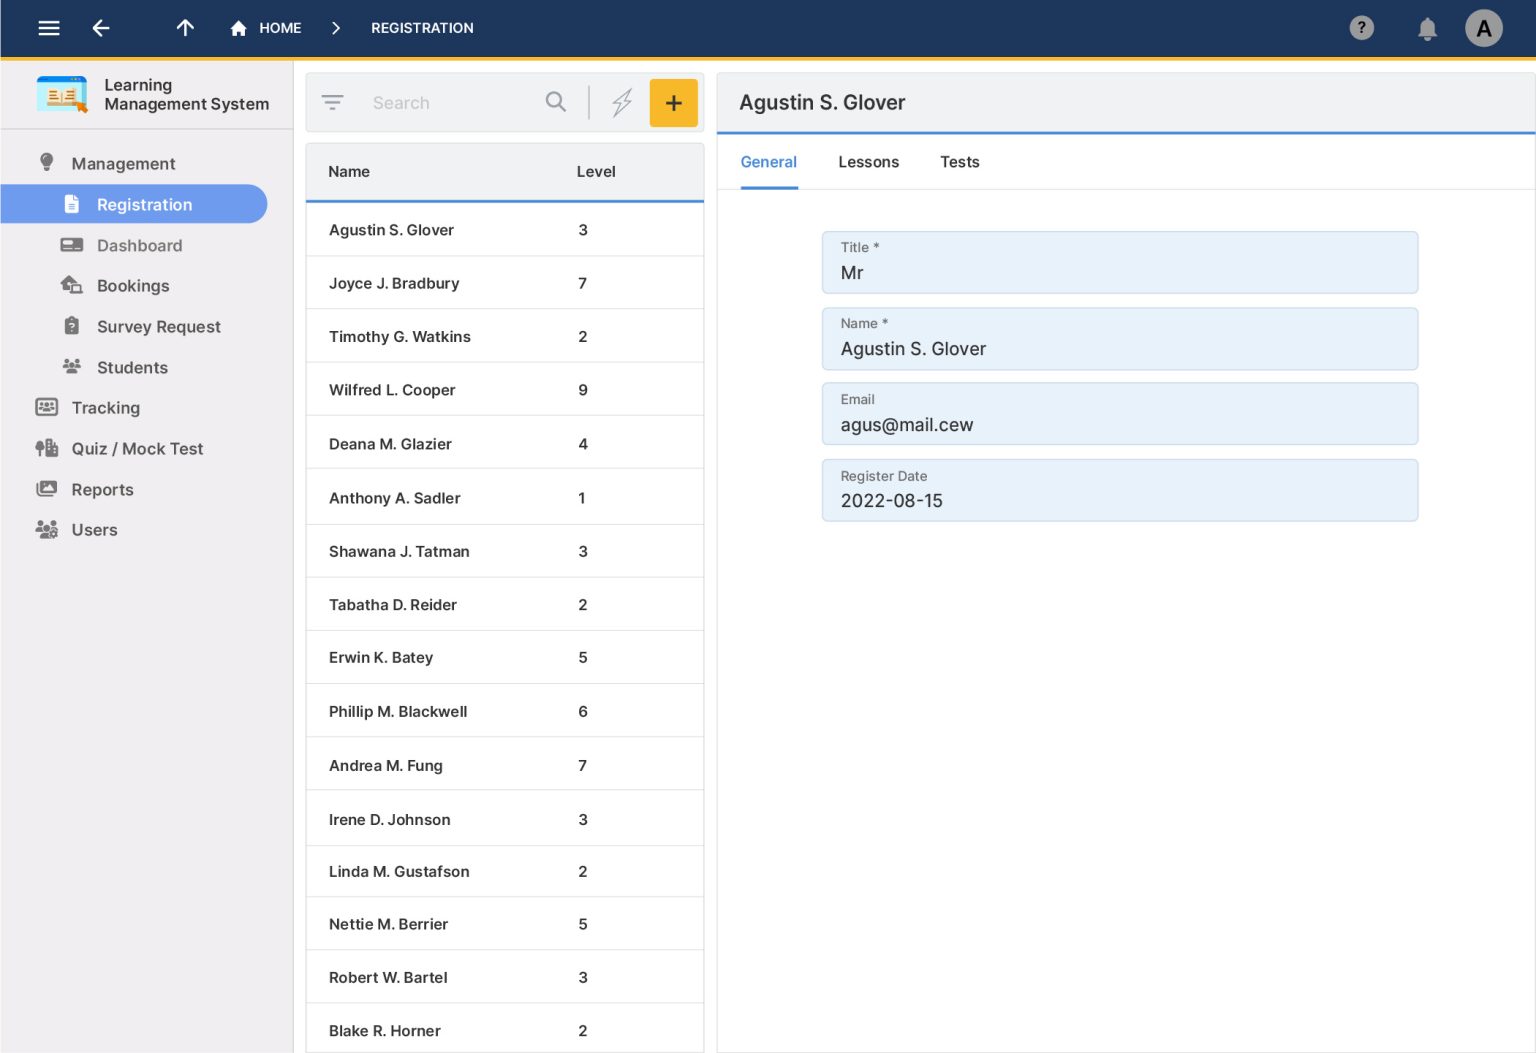Collapse the Management section
Viewport: 1536px width, 1053px height.
pos(123,164)
